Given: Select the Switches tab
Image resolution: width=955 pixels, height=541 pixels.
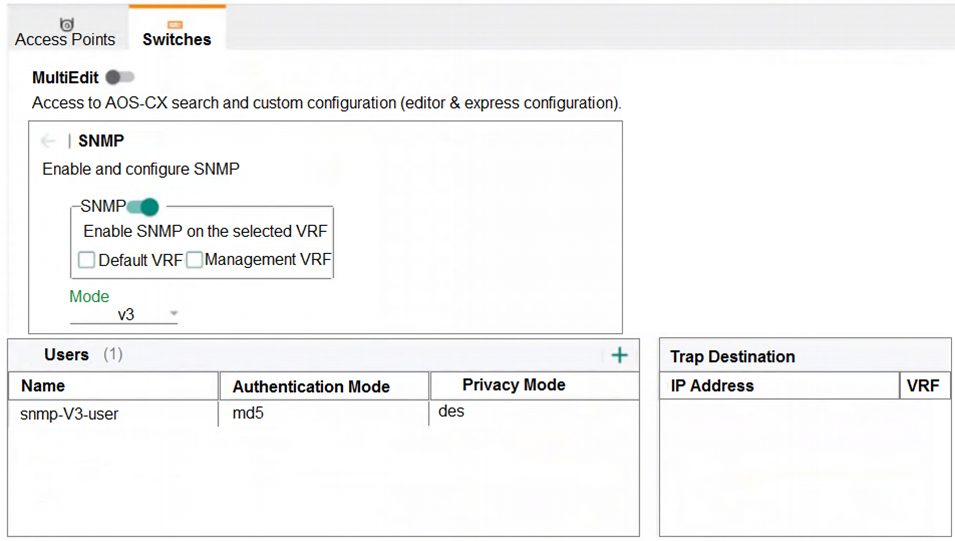Looking at the screenshot, I should click(177, 30).
